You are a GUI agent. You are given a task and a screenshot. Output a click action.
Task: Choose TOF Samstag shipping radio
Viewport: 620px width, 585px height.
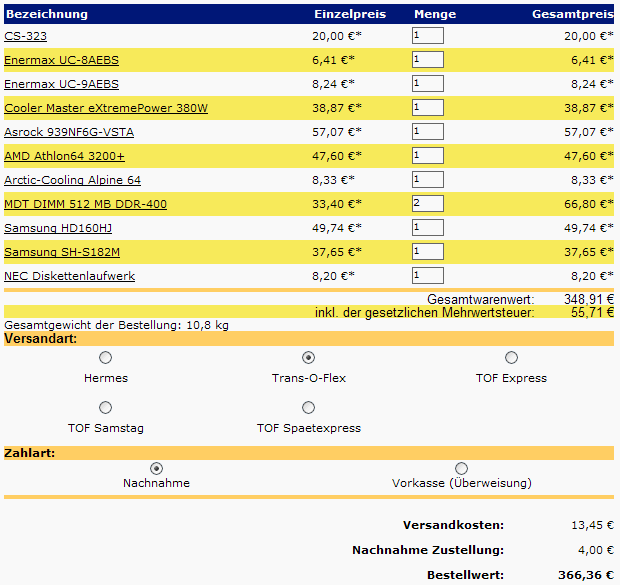[x=106, y=407]
